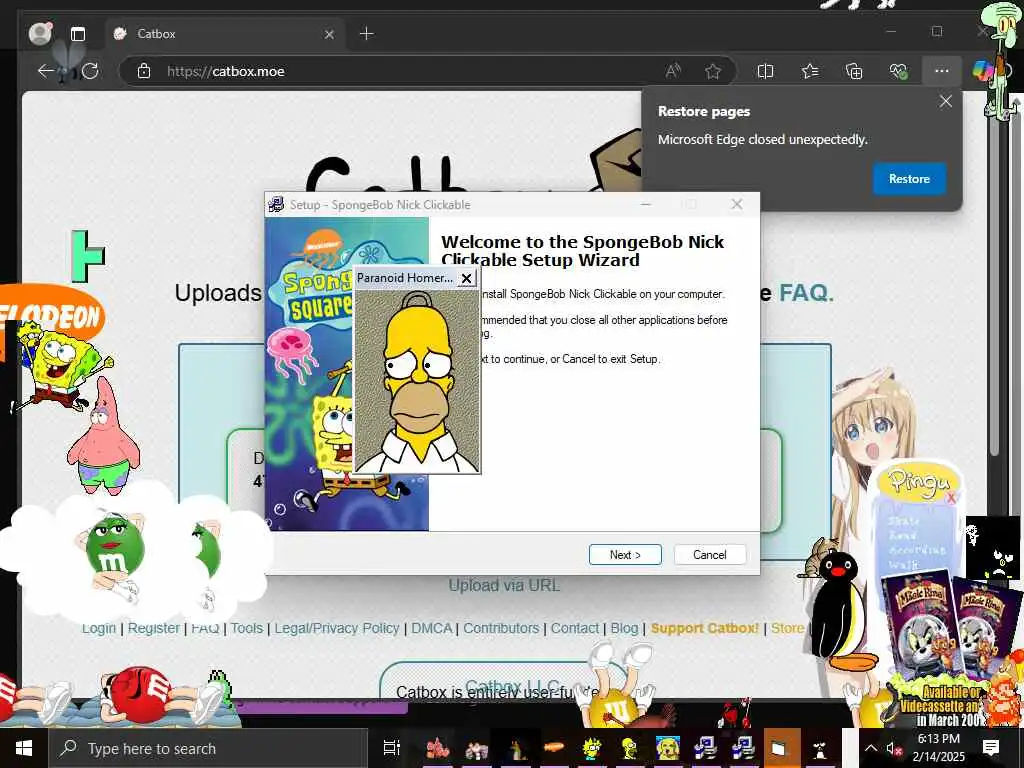Open the DMCA footer link
This screenshot has height=768, width=1024.
click(432, 628)
